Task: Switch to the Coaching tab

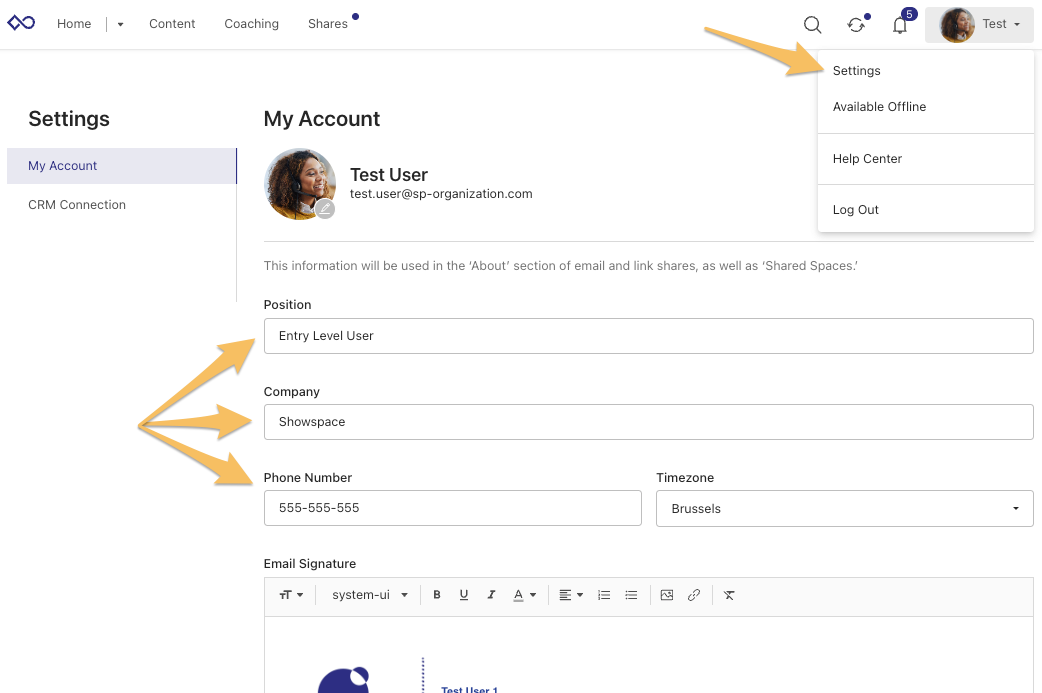Action: tap(251, 23)
